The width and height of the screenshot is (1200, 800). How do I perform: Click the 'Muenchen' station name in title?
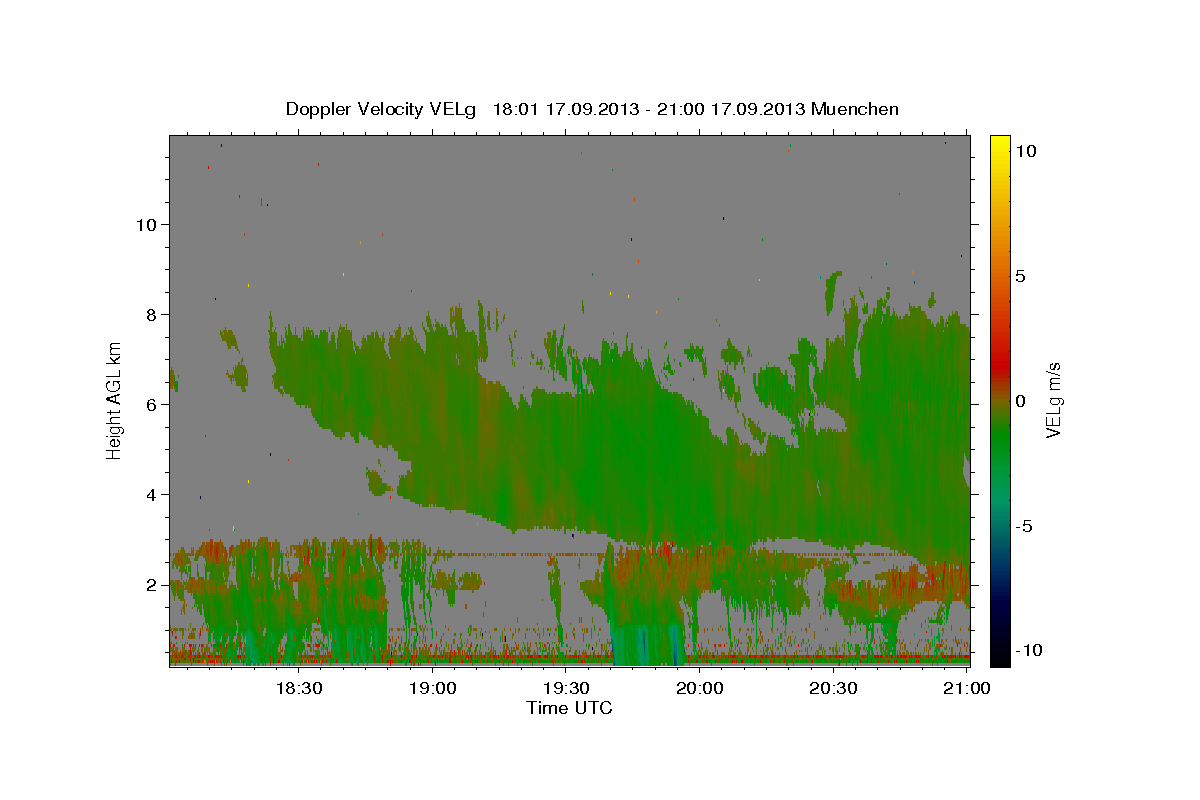coord(855,109)
